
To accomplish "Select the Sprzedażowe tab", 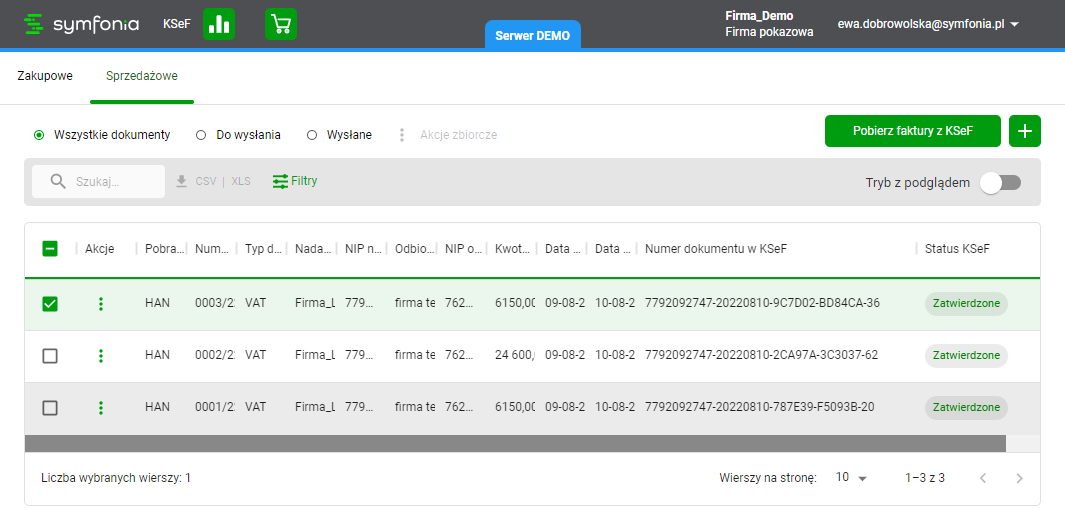I will 141,76.
